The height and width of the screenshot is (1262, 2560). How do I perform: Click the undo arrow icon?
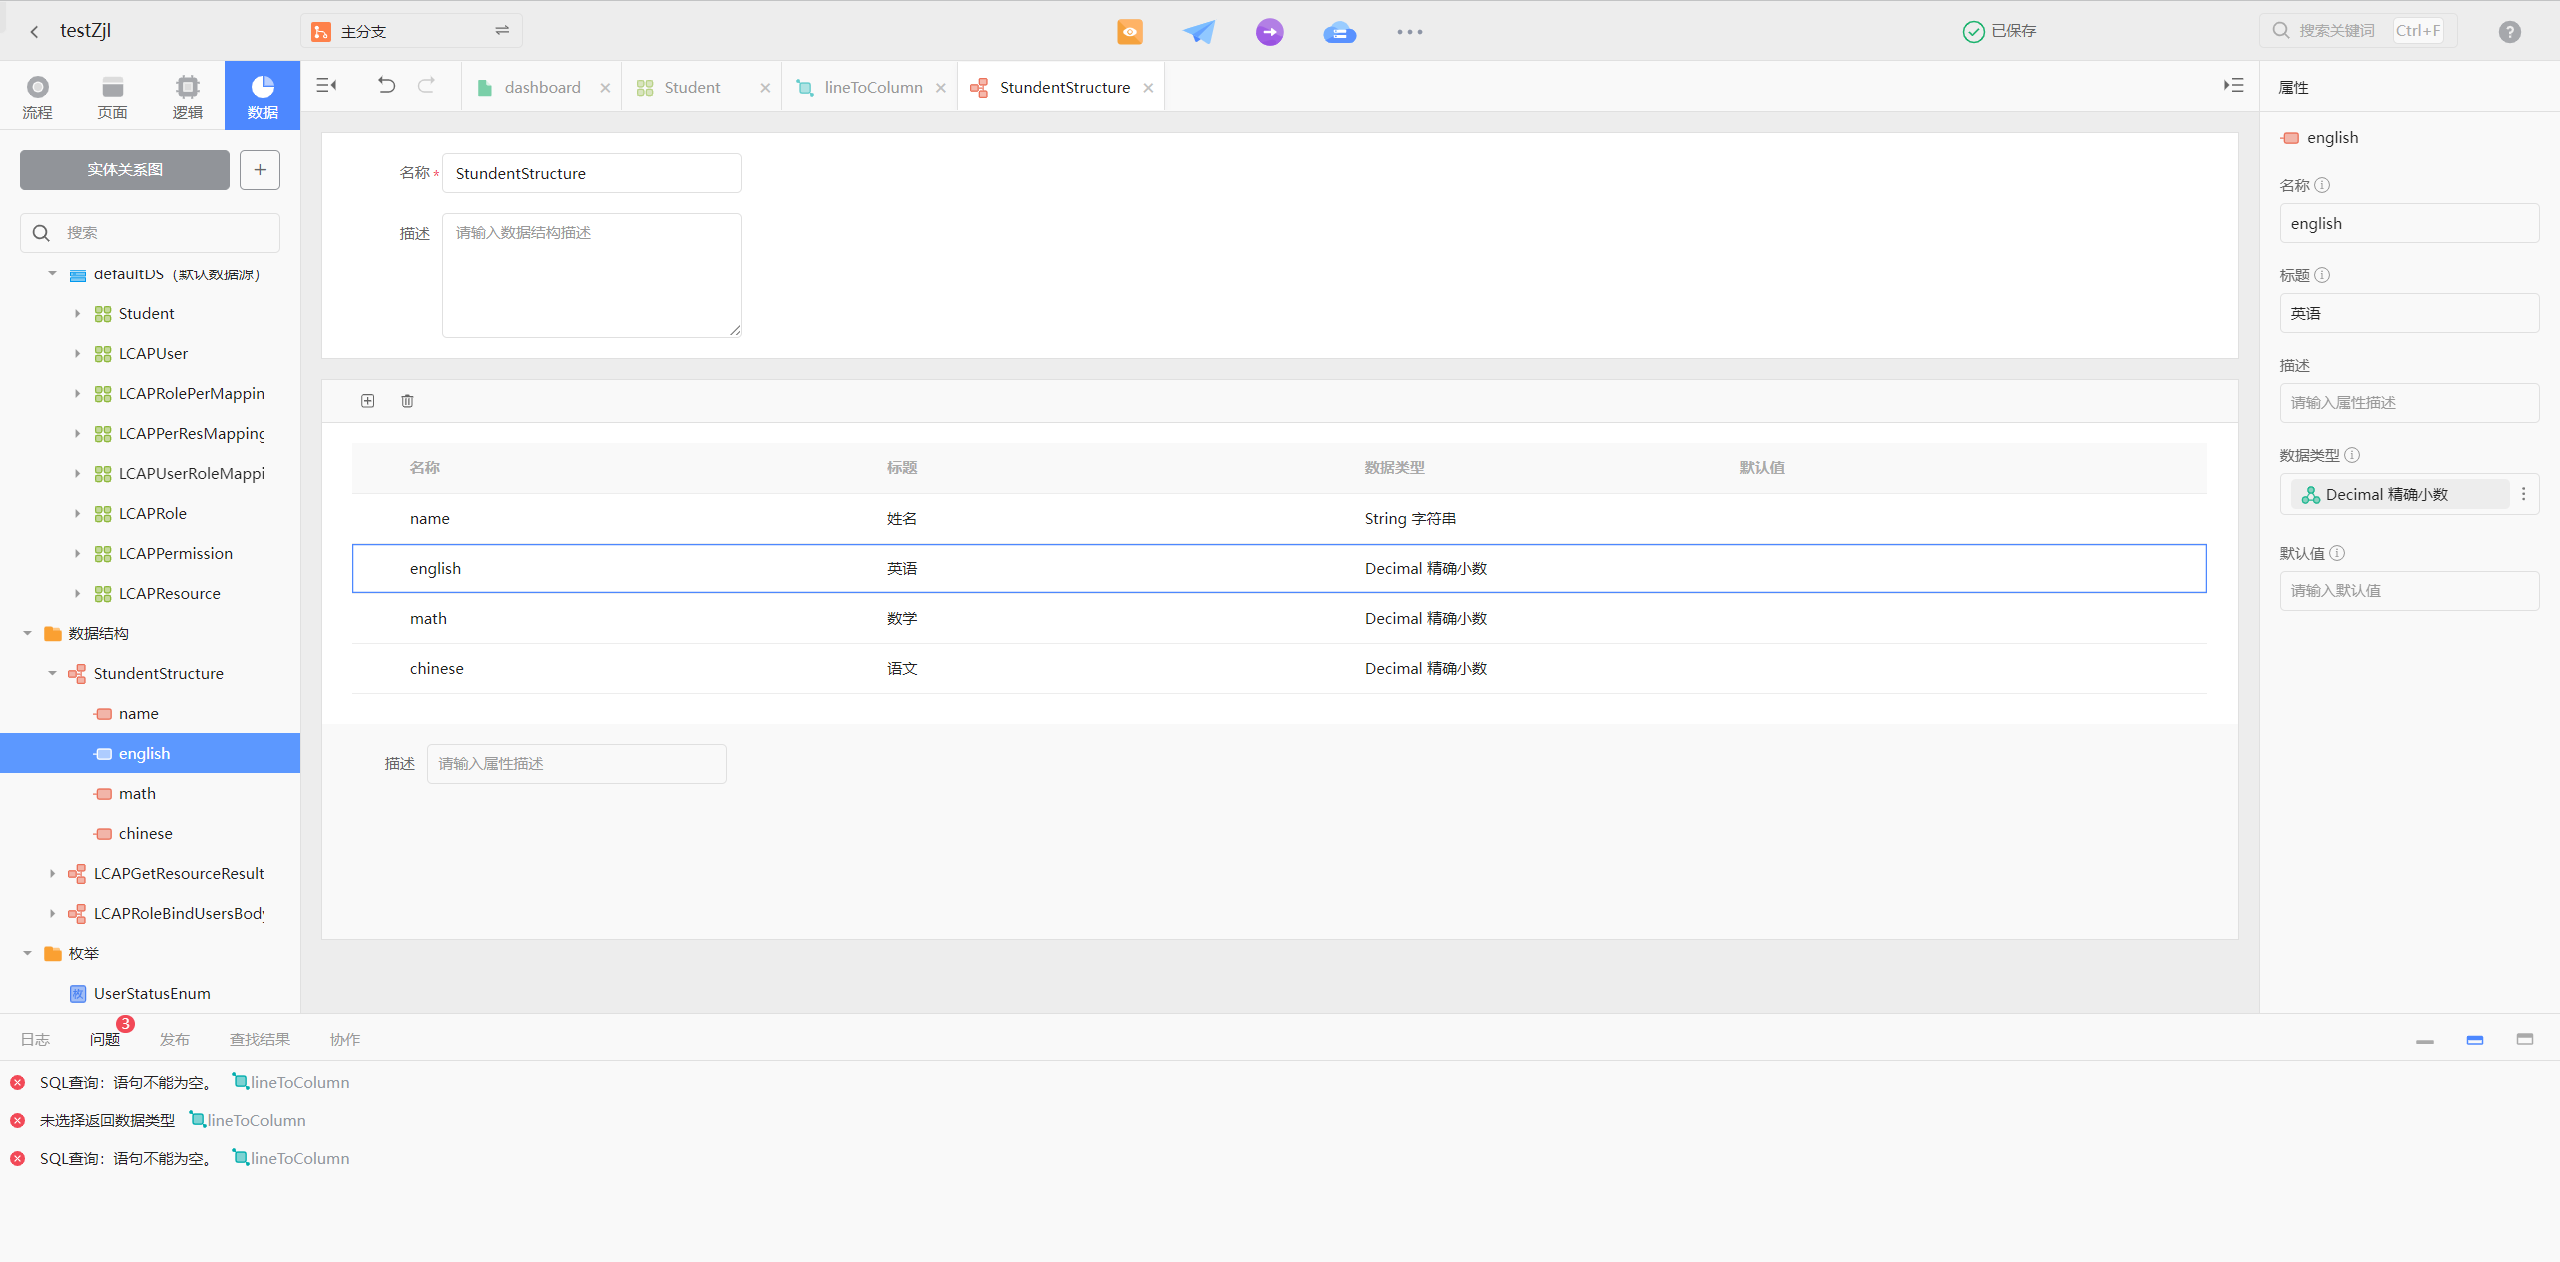(386, 86)
